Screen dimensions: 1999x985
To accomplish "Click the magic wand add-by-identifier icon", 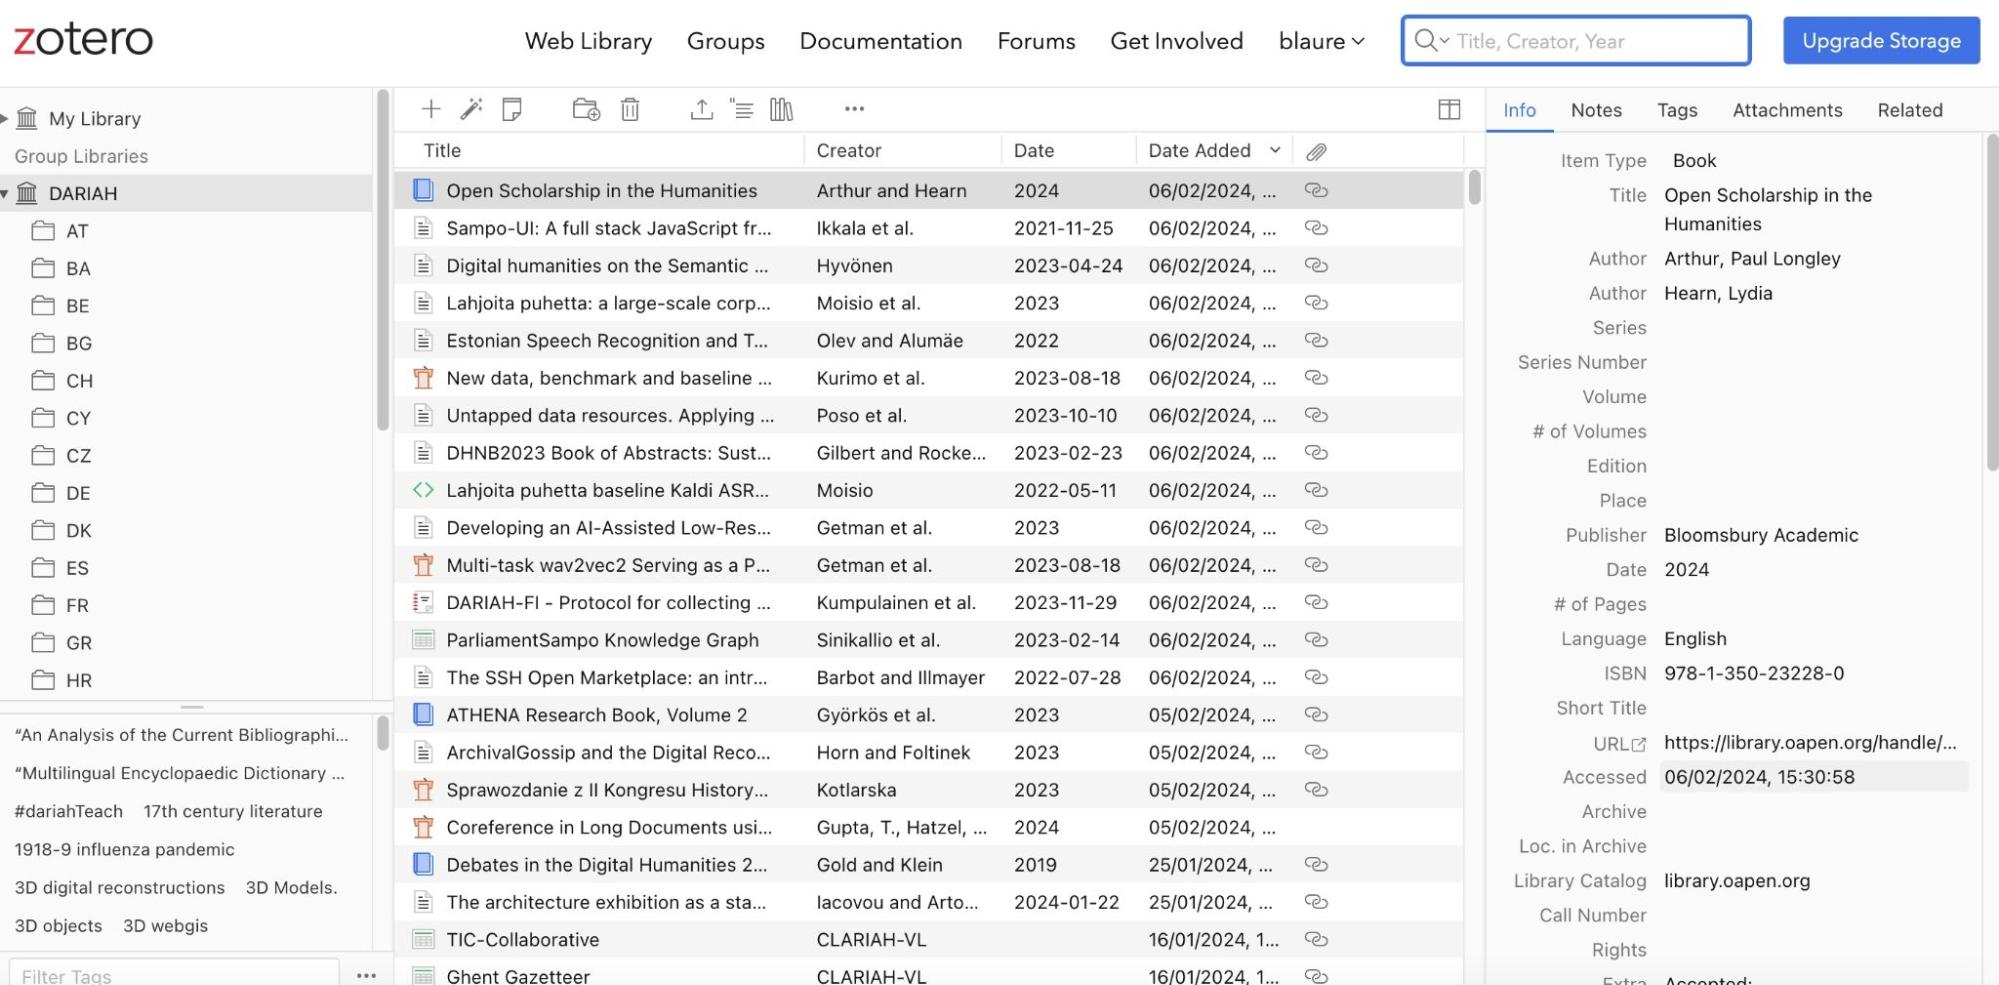I will tap(471, 109).
